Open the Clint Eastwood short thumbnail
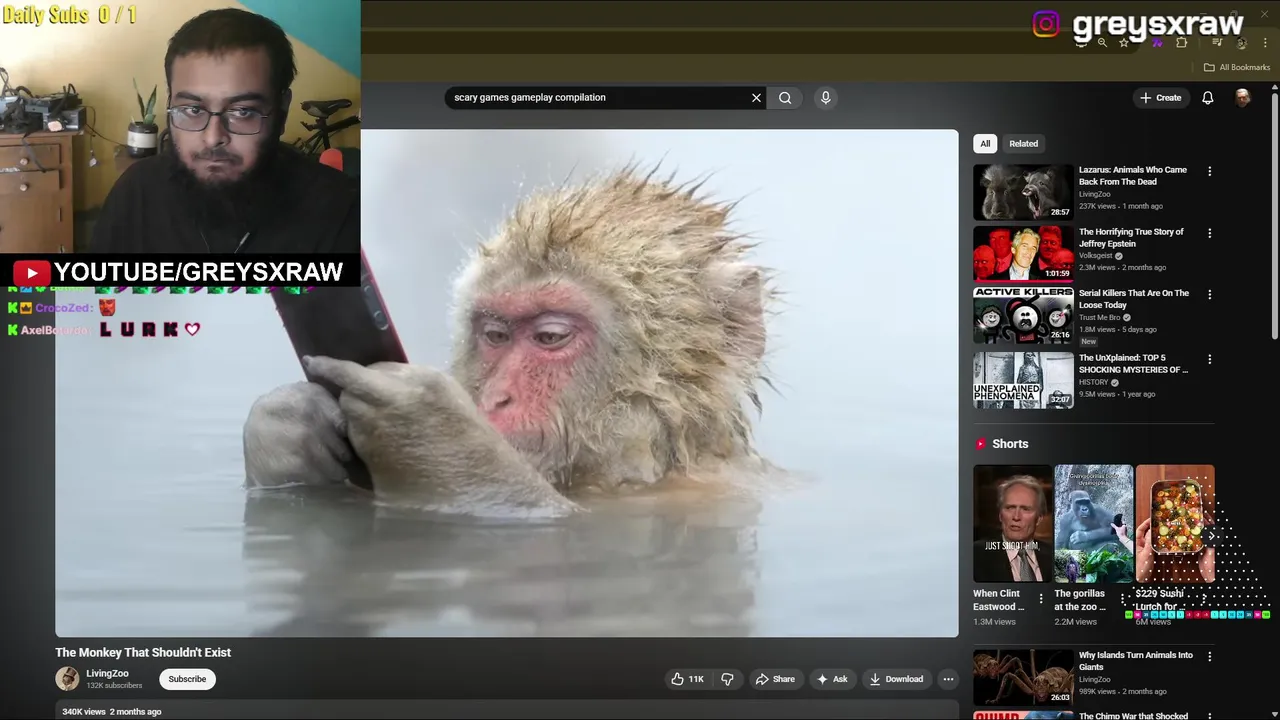The image size is (1280, 720). click(1012, 523)
